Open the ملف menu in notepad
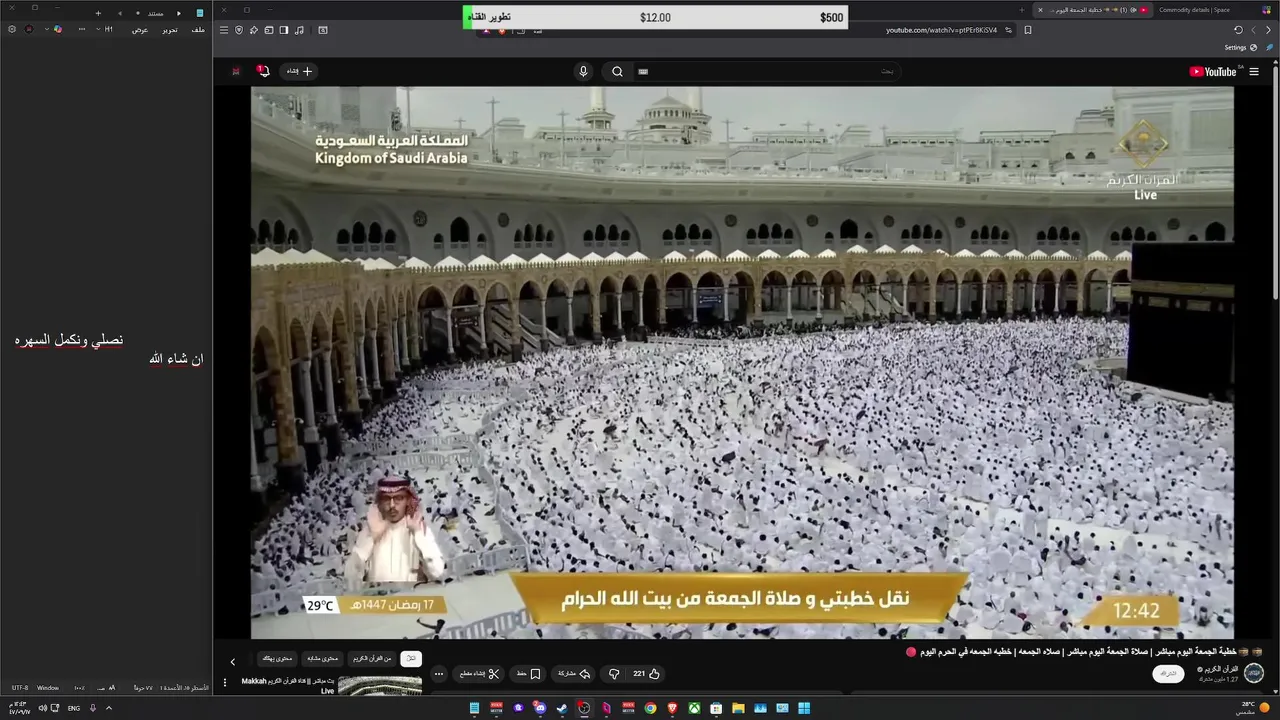 pos(198,30)
